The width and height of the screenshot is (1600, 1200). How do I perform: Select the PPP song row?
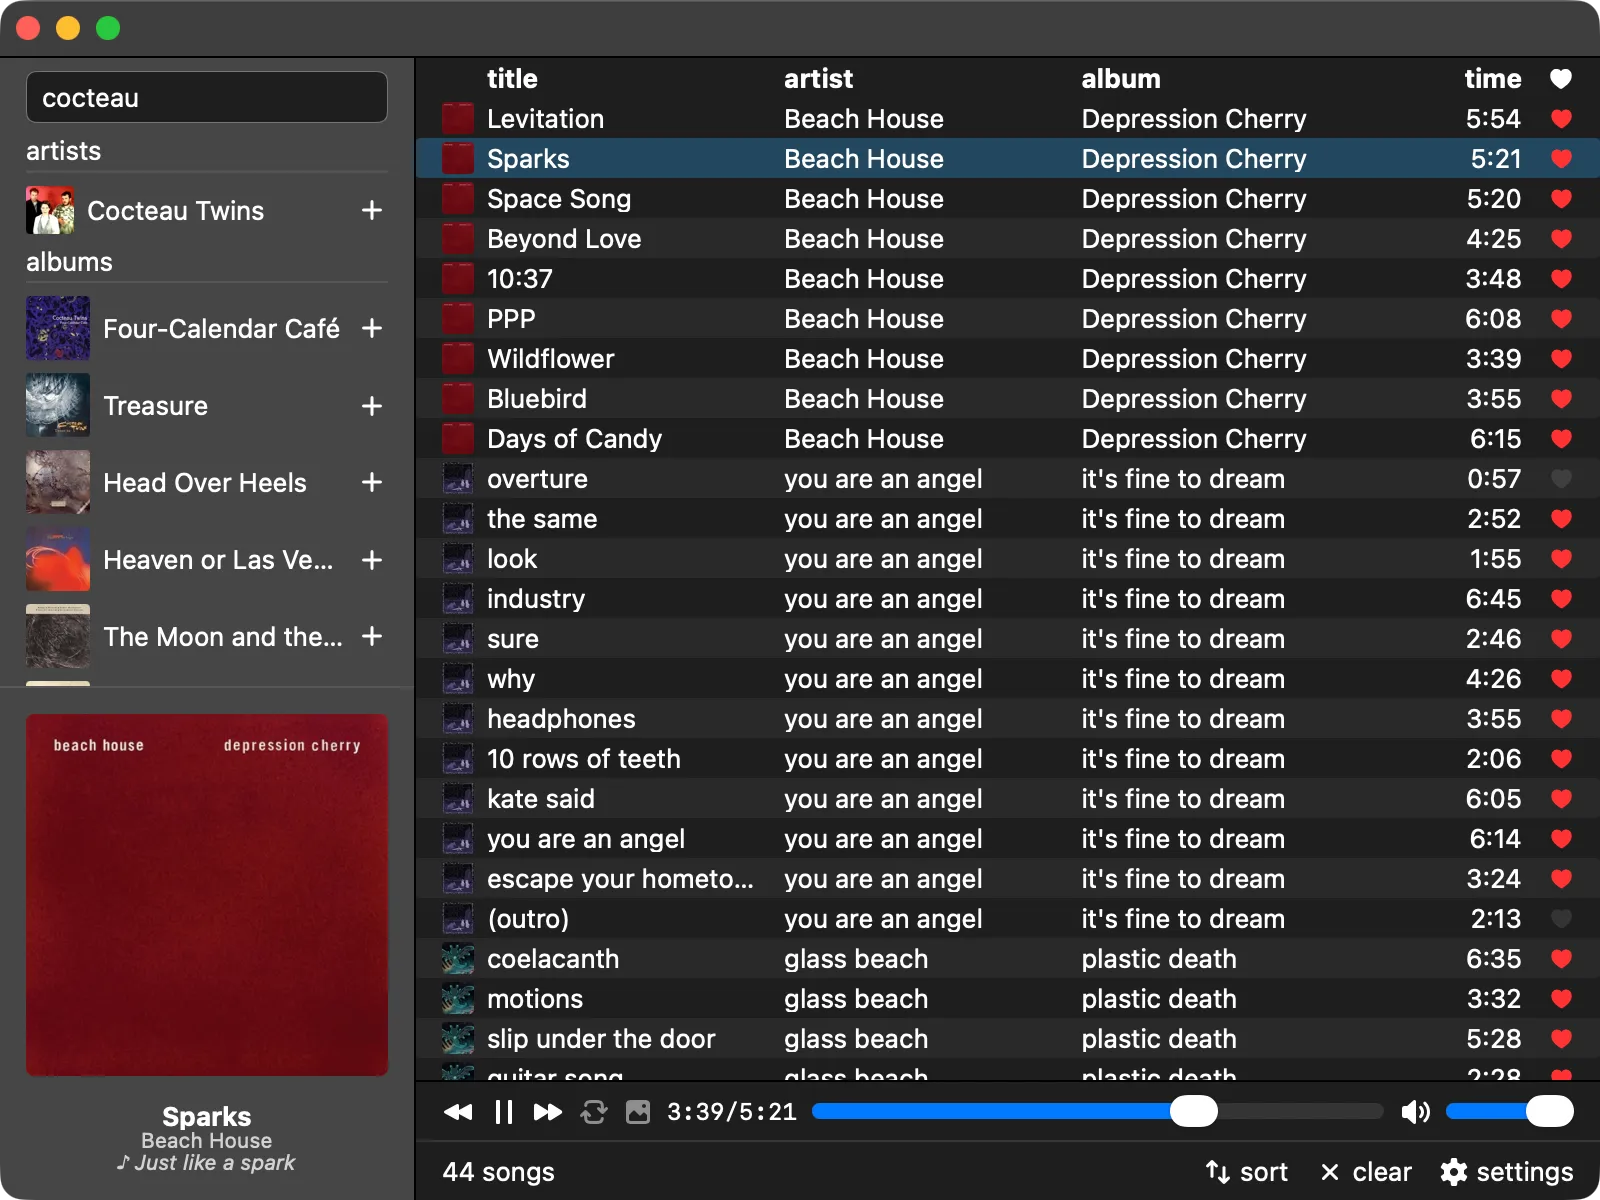click(x=1008, y=319)
